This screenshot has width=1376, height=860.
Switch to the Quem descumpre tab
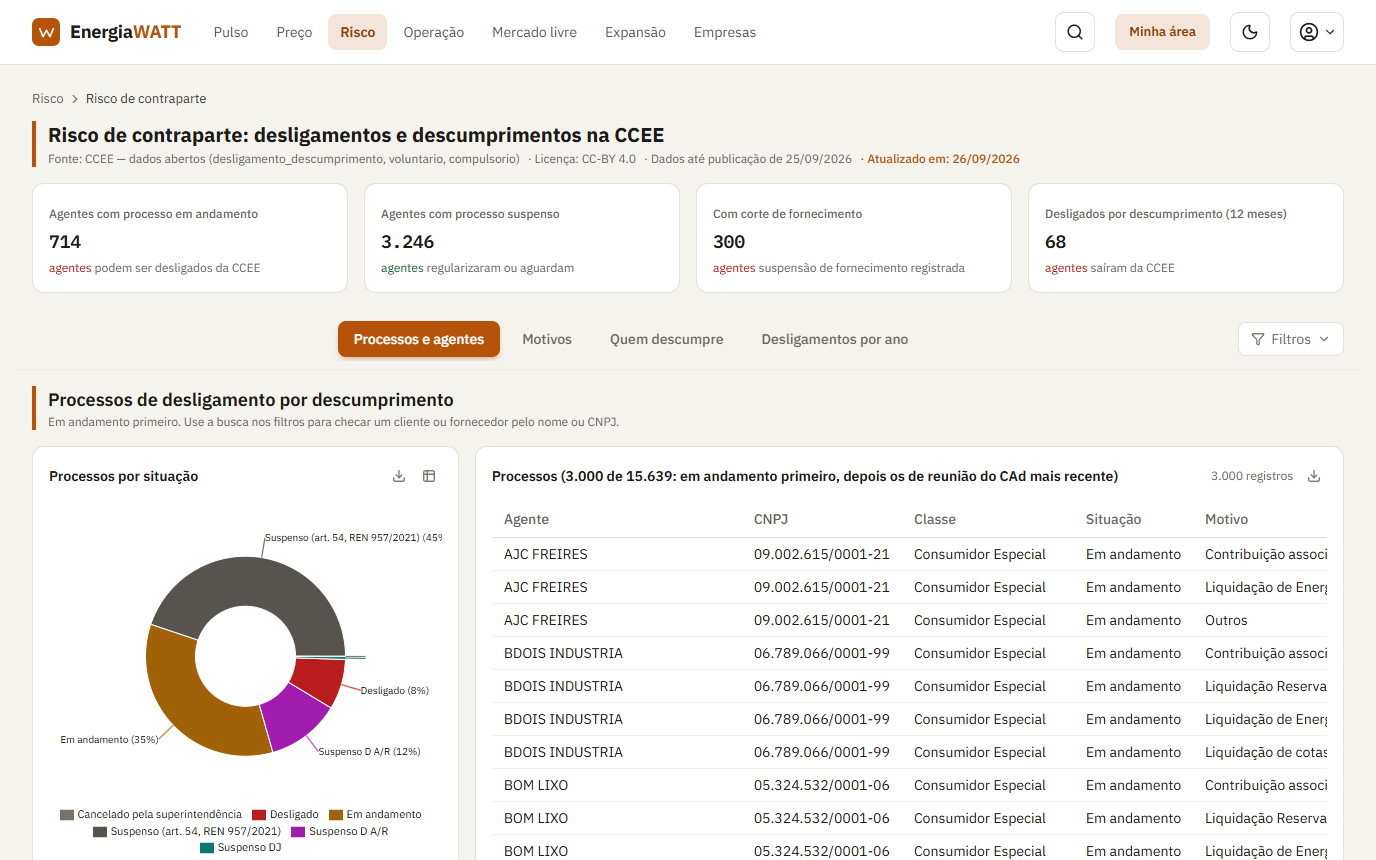[667, 339]
